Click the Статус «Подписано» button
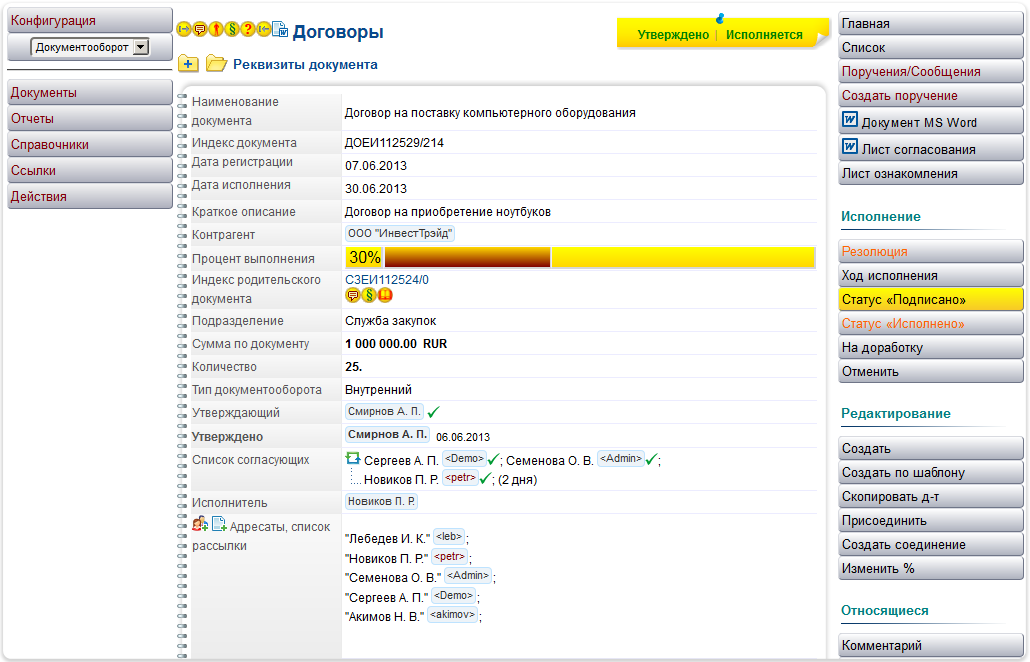 point(930,300)
